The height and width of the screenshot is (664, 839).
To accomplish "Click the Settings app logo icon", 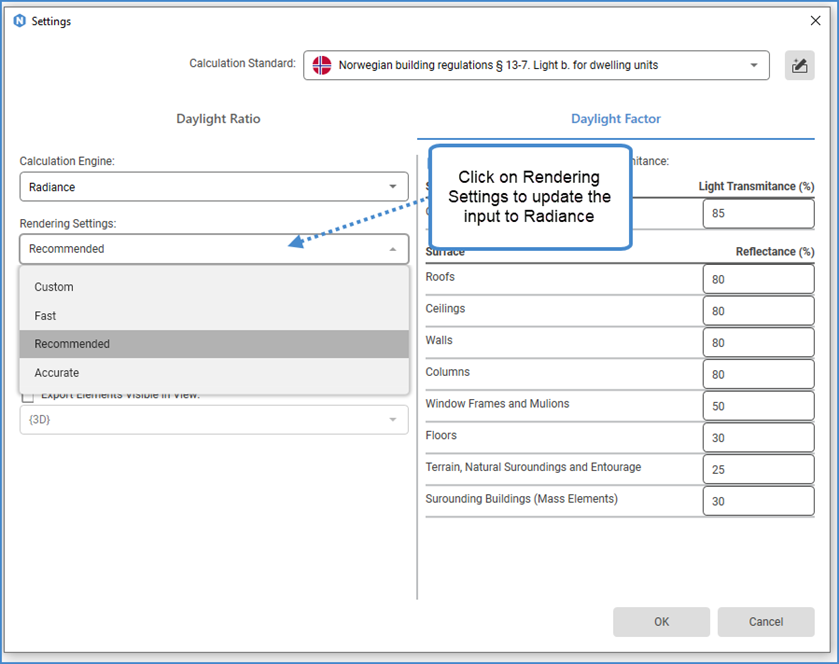I will point(20,21).
